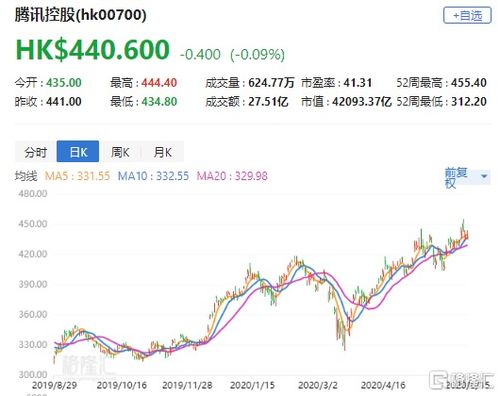This screenshot has width=500, height=396.
Task: Click the 最低 value 434.80
Action: (x=159, y=102)
